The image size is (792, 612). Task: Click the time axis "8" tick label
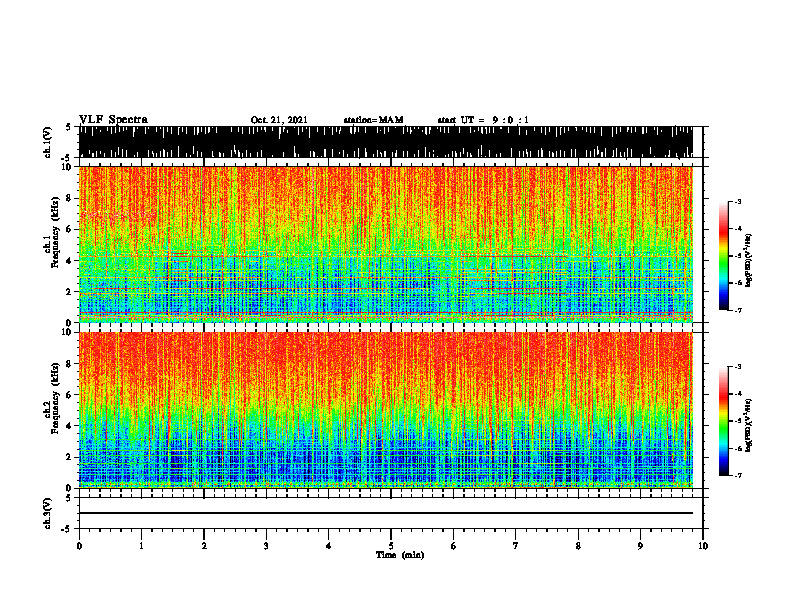tap(578, 546)
